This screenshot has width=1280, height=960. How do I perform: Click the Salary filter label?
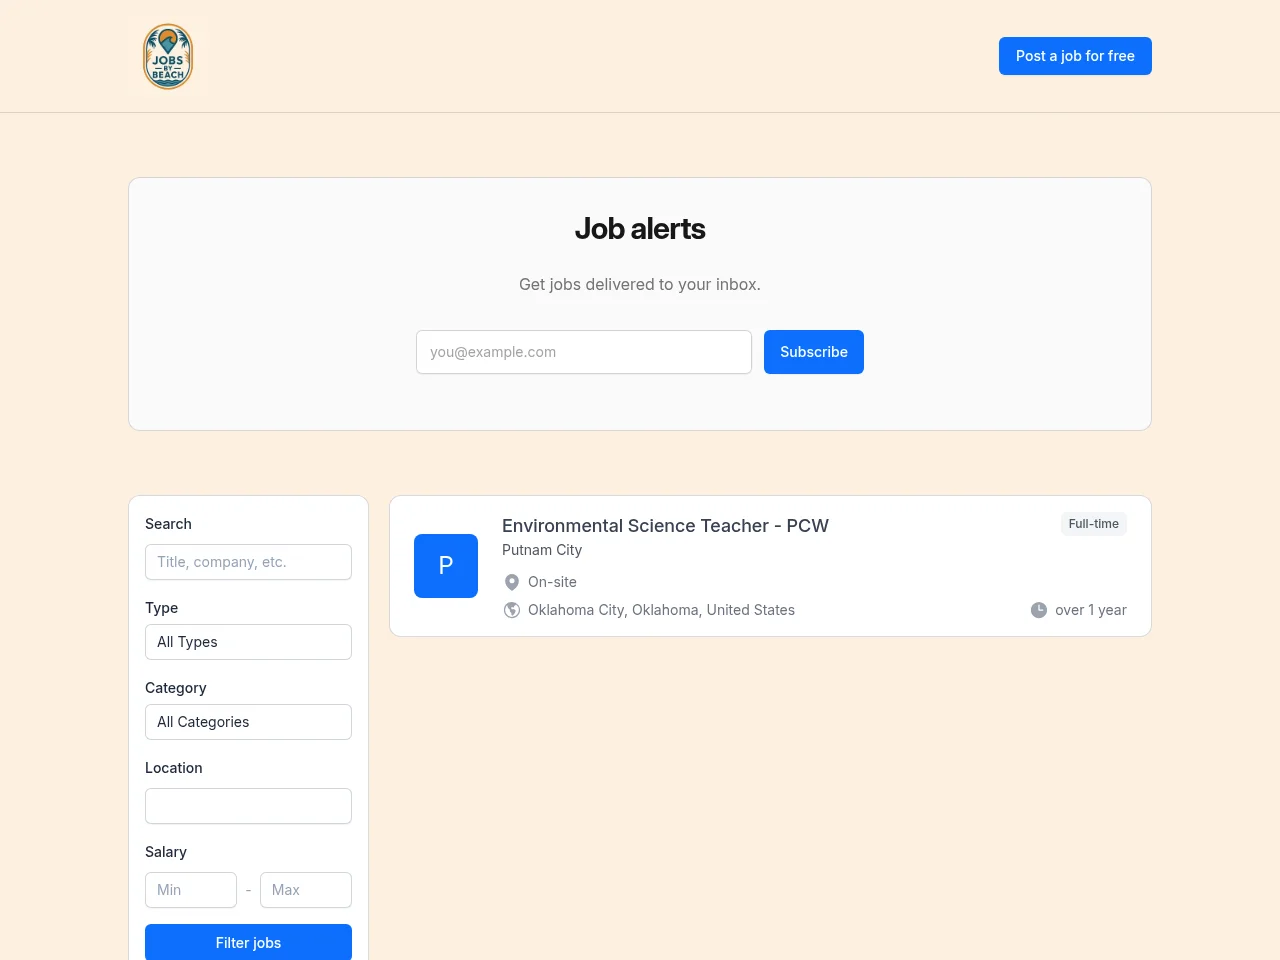[x=165, y=852]
